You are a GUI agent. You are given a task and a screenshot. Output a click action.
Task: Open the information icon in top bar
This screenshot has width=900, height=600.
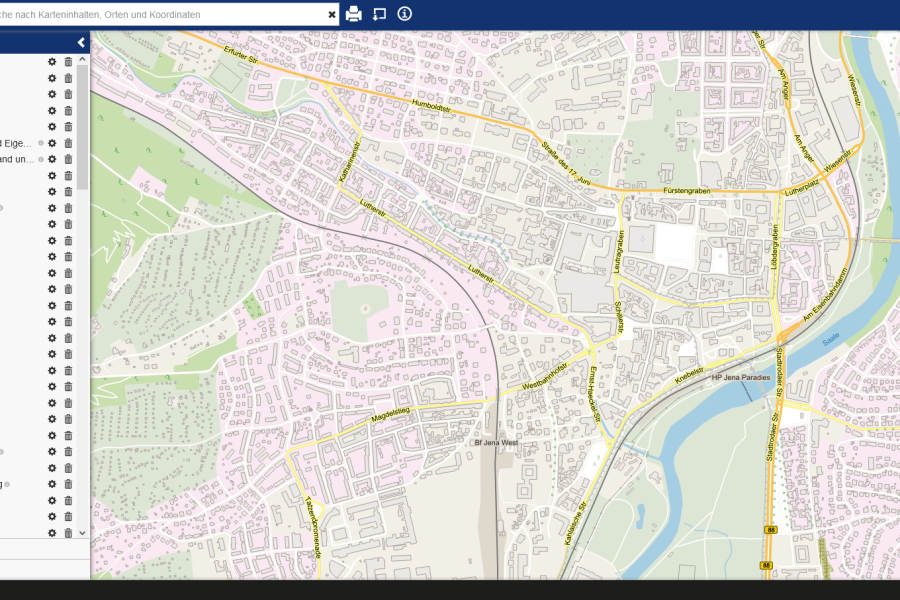click(x=405, y=13)
